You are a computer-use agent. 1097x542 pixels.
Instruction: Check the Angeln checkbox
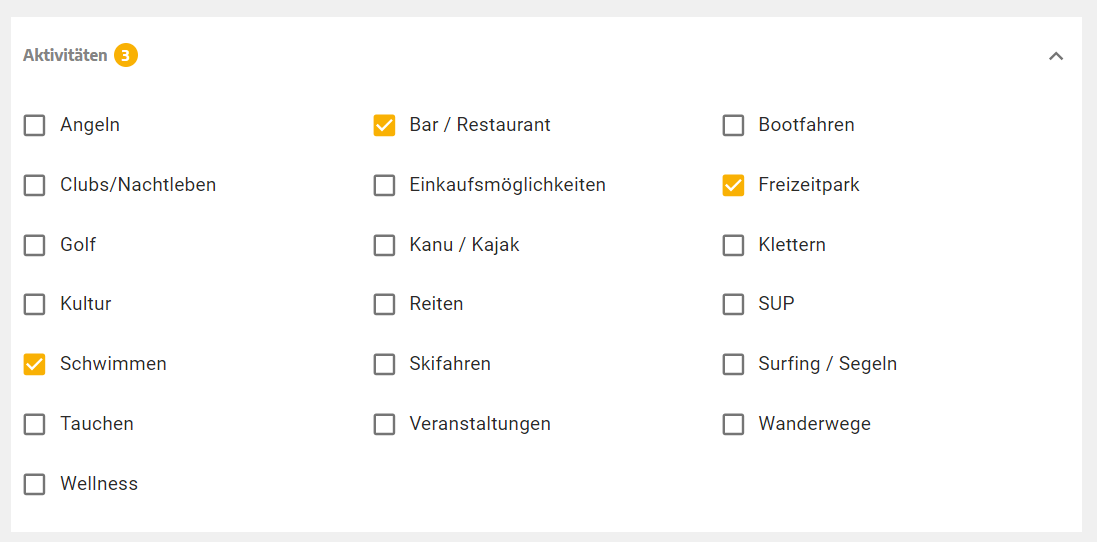click(x=35, y=125)
